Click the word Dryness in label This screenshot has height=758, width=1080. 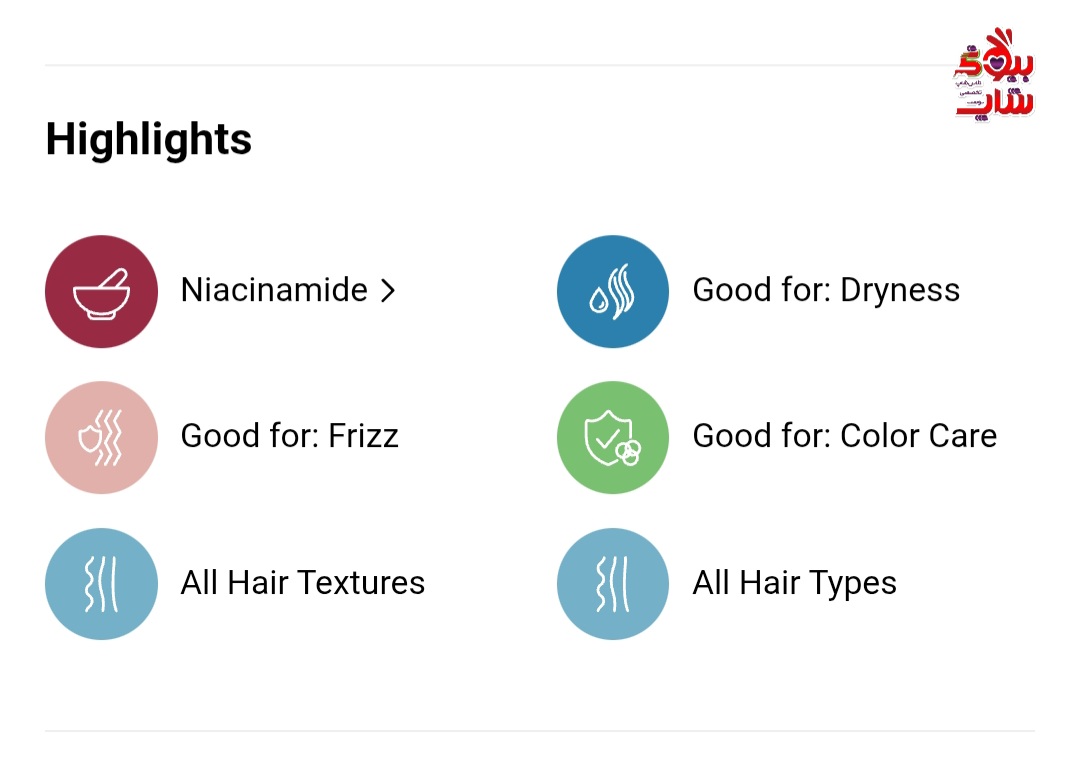[900, 291]
